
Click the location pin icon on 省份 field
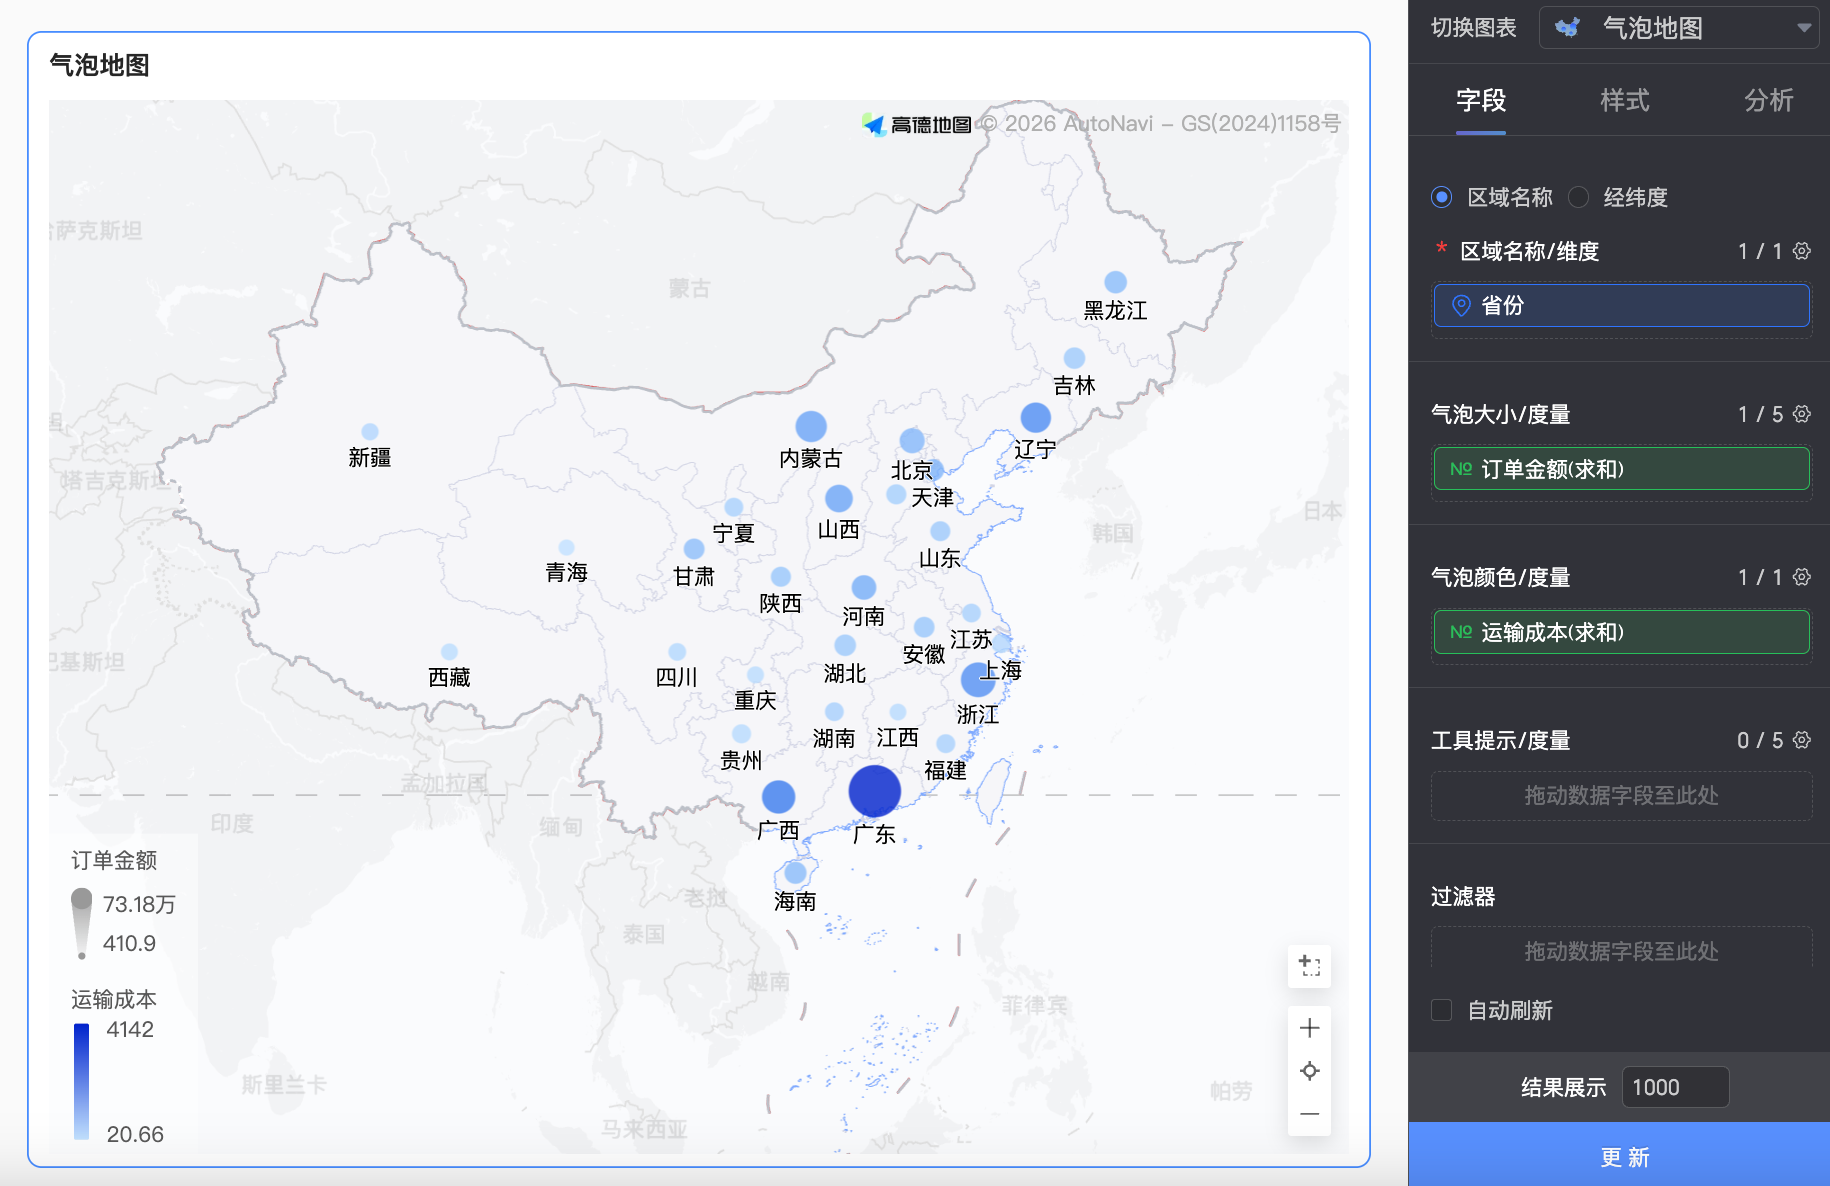[1461, 306]
